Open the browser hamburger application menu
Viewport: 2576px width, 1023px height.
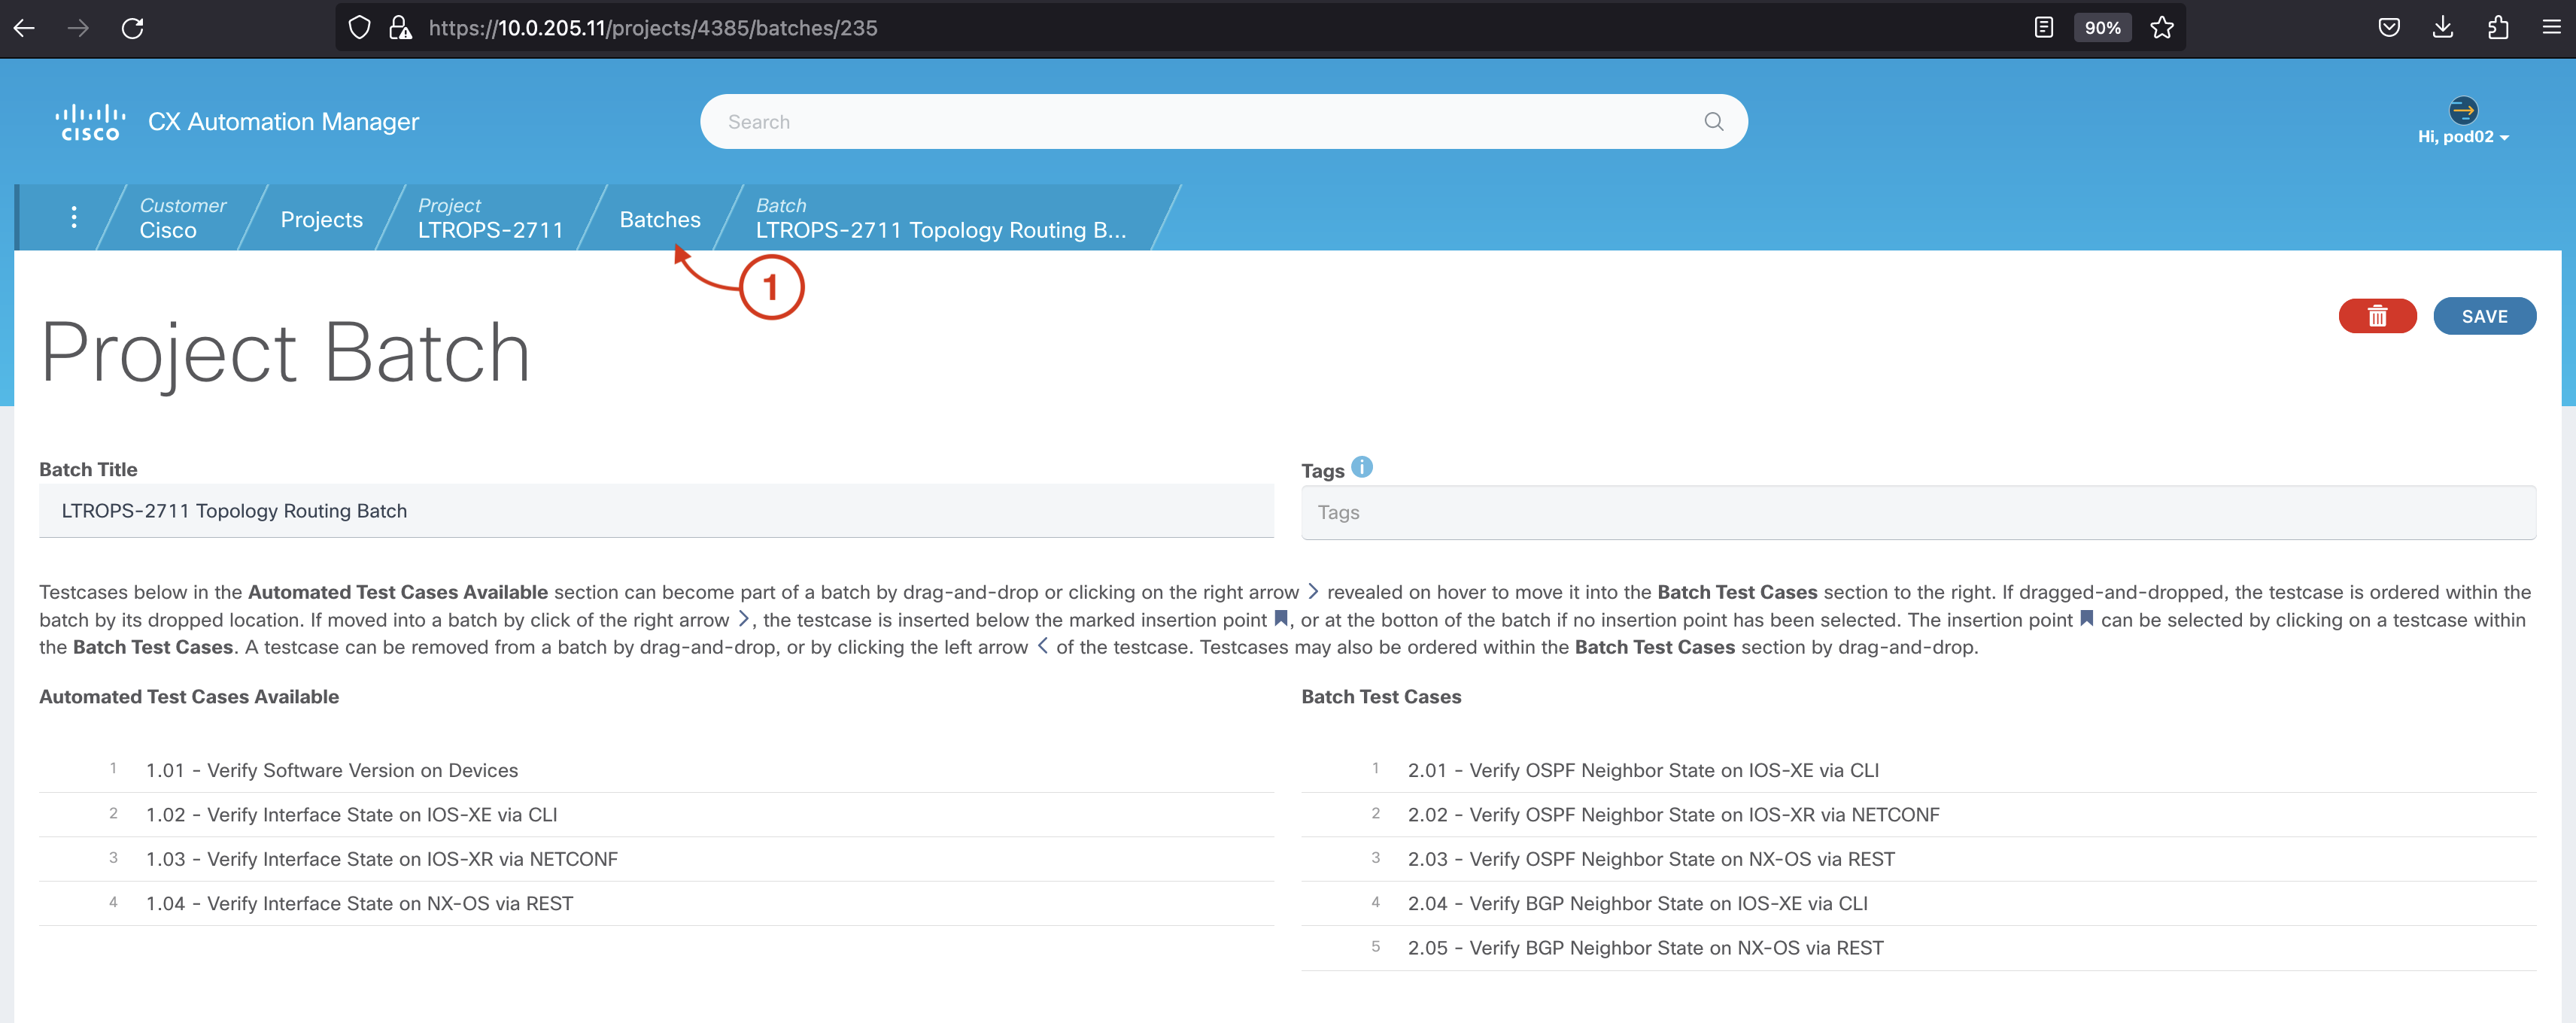coord(2551,28)
